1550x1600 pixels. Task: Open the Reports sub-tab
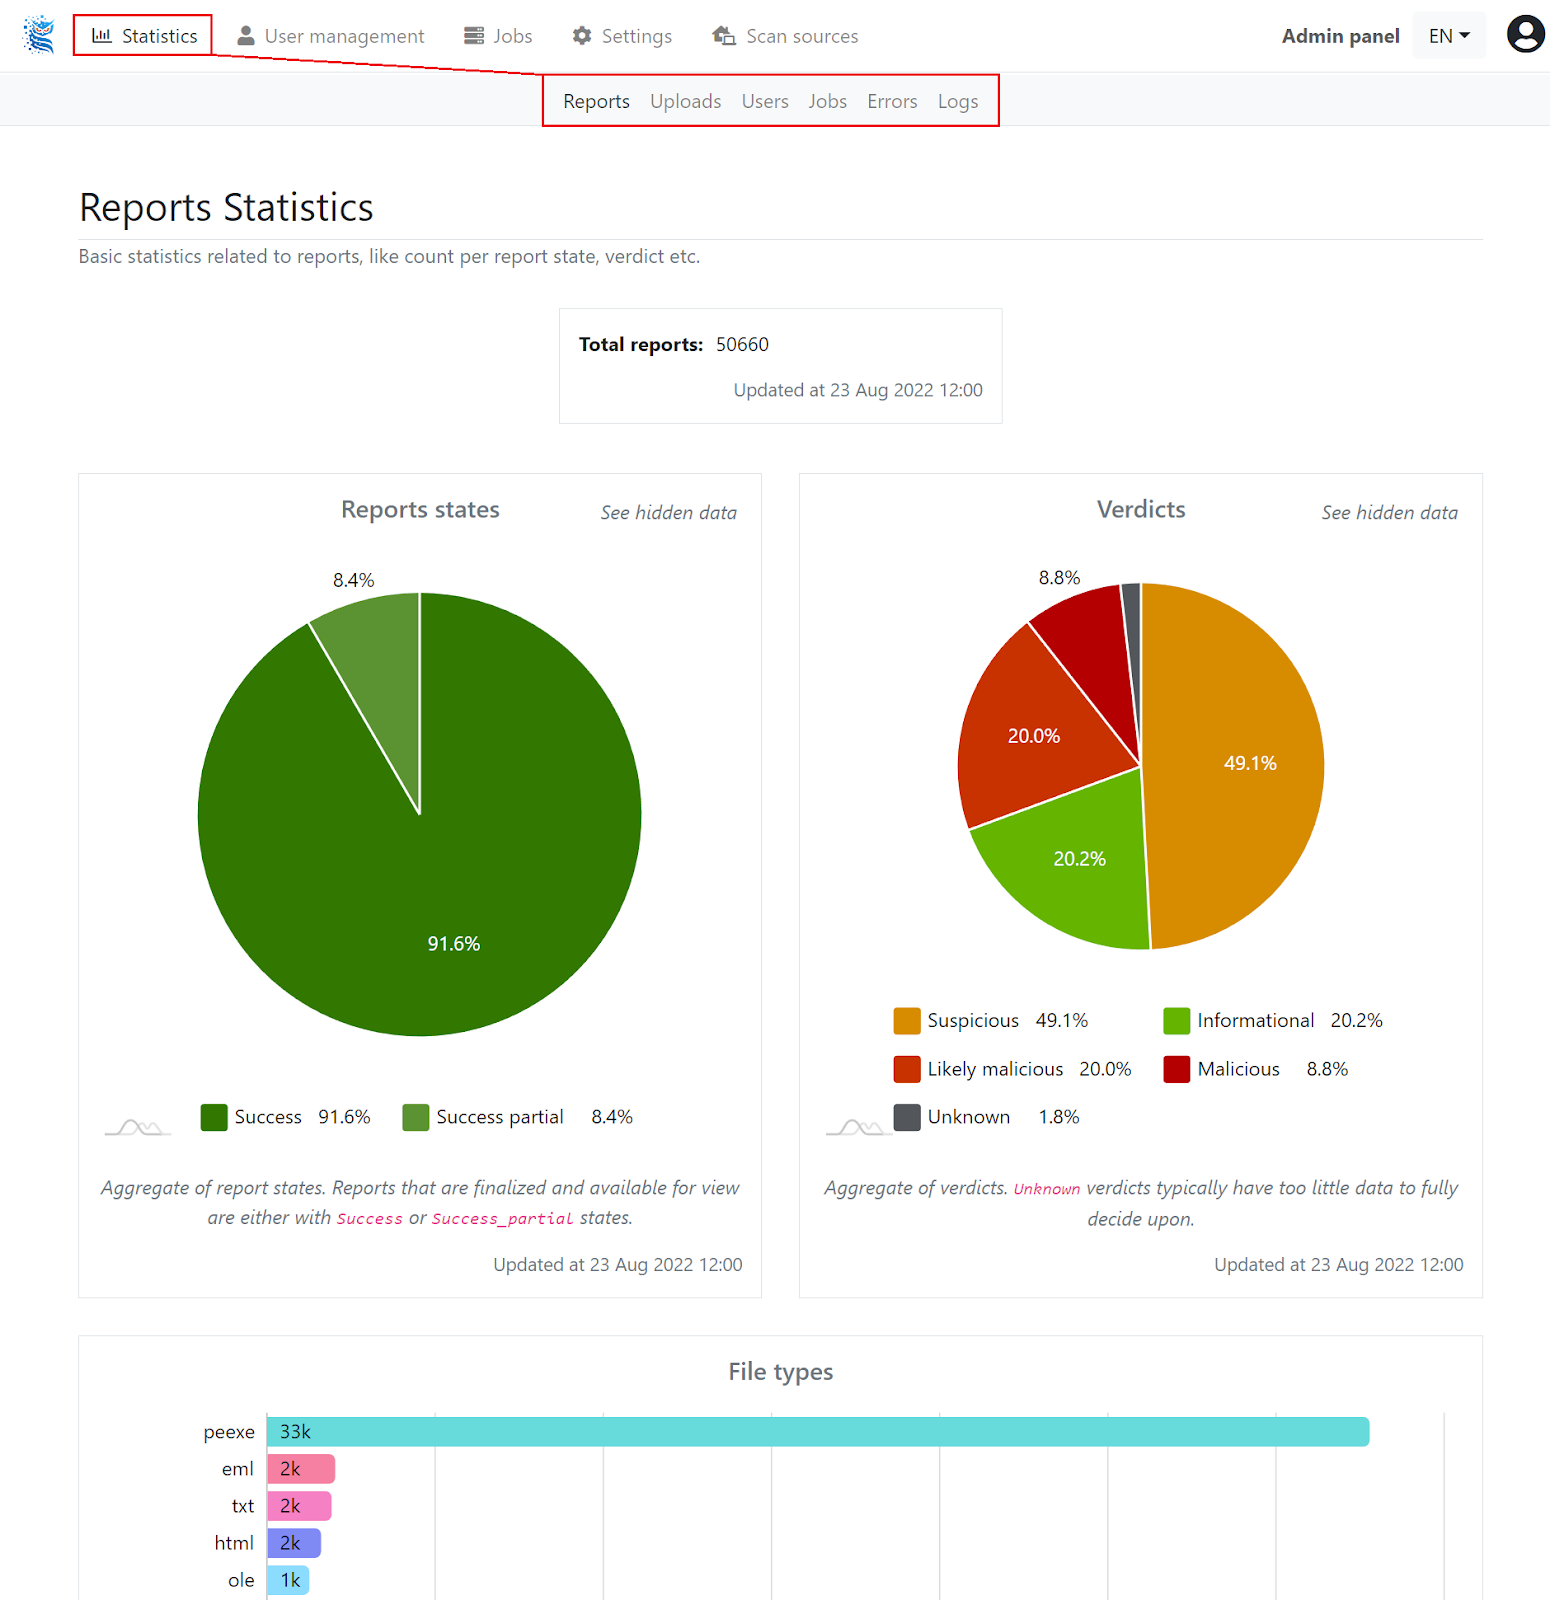pos(596,101)
